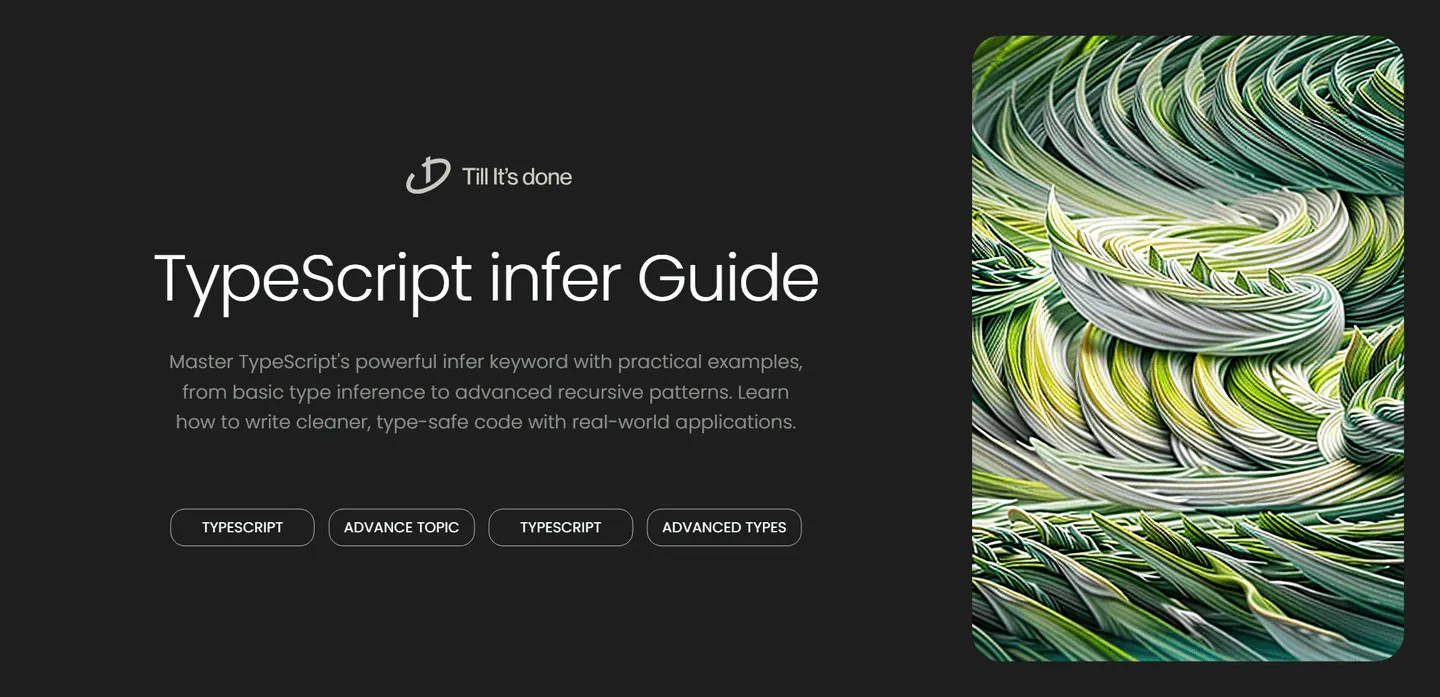
Task: Click the paragraph starting "Master TypeScript's powerful infer"
Action: tap(486, 391)
